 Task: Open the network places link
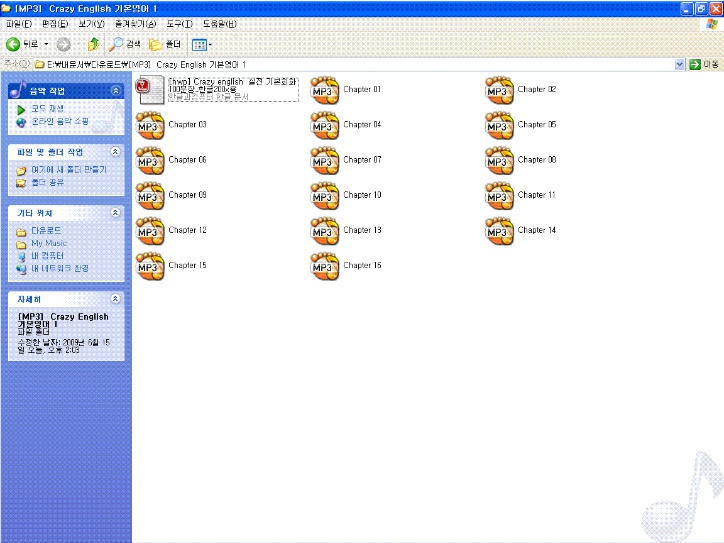[60, 268]
